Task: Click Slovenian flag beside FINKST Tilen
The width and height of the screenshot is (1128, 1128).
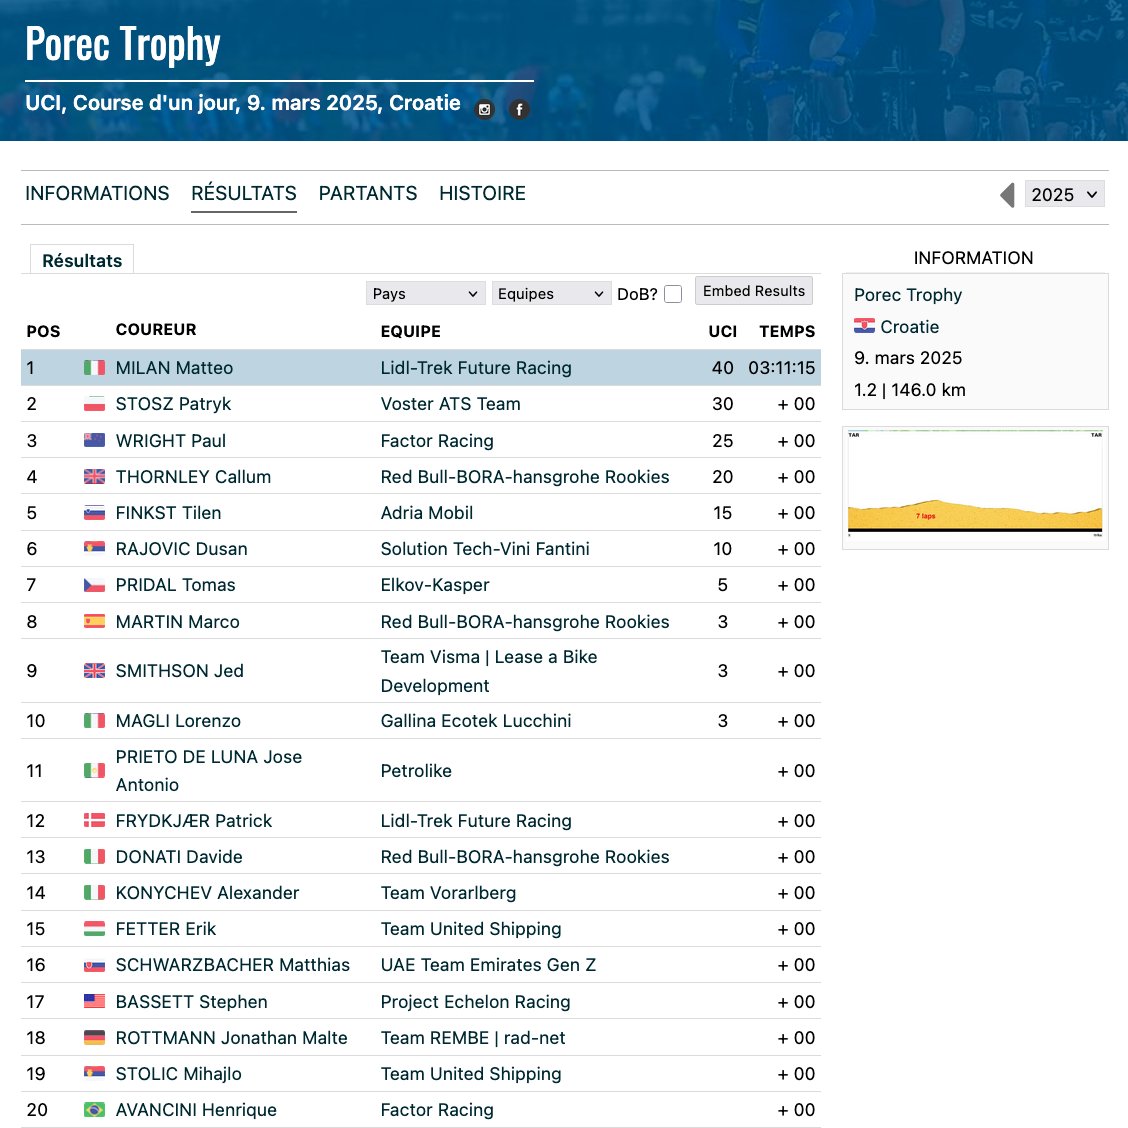Action: coord(94,513)
